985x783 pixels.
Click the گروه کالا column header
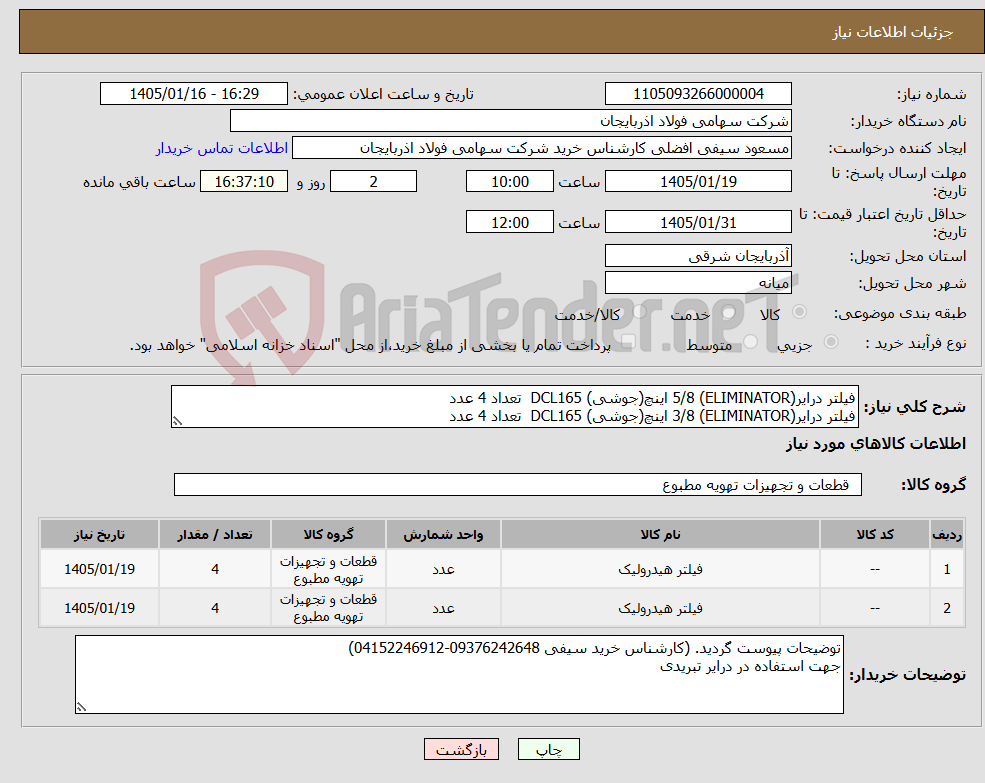[x=328, y=534]
